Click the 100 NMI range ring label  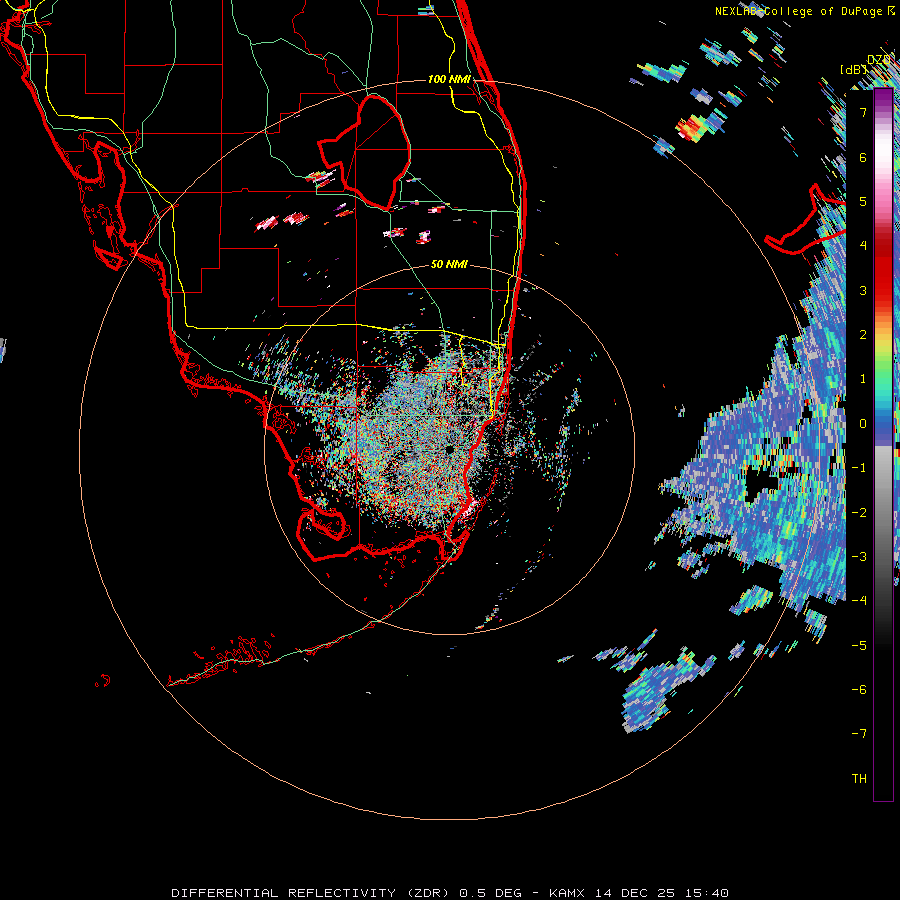point(449,79)
